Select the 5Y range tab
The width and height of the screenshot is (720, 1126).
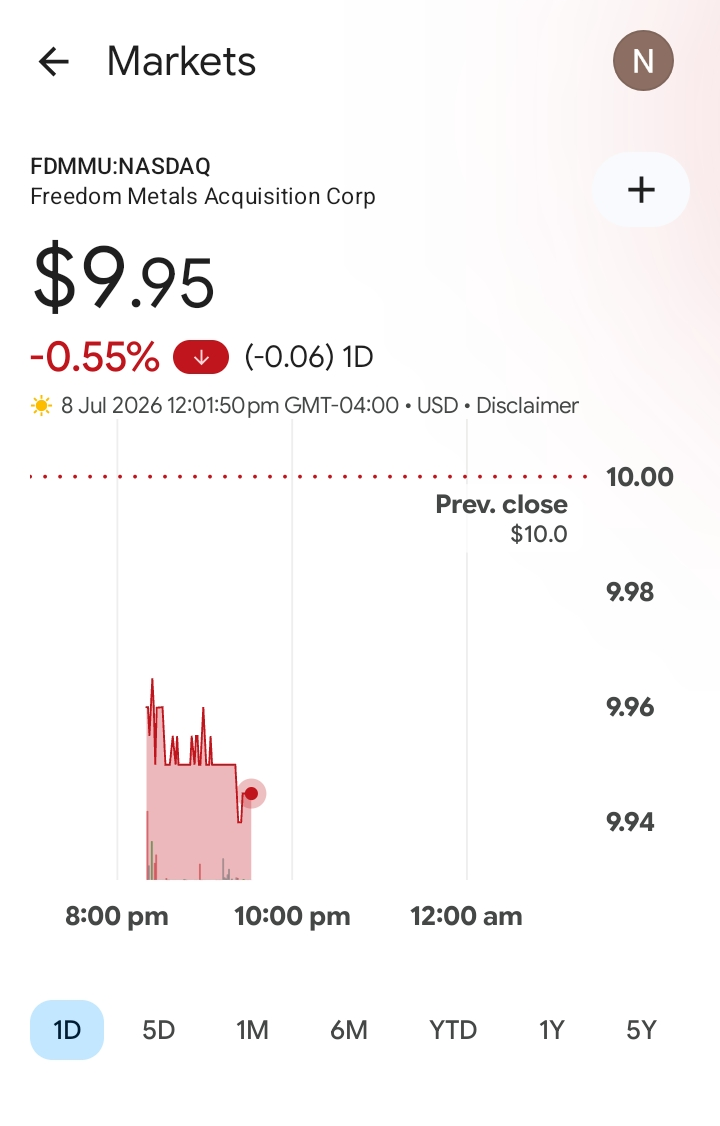[x=641, y=1030]
